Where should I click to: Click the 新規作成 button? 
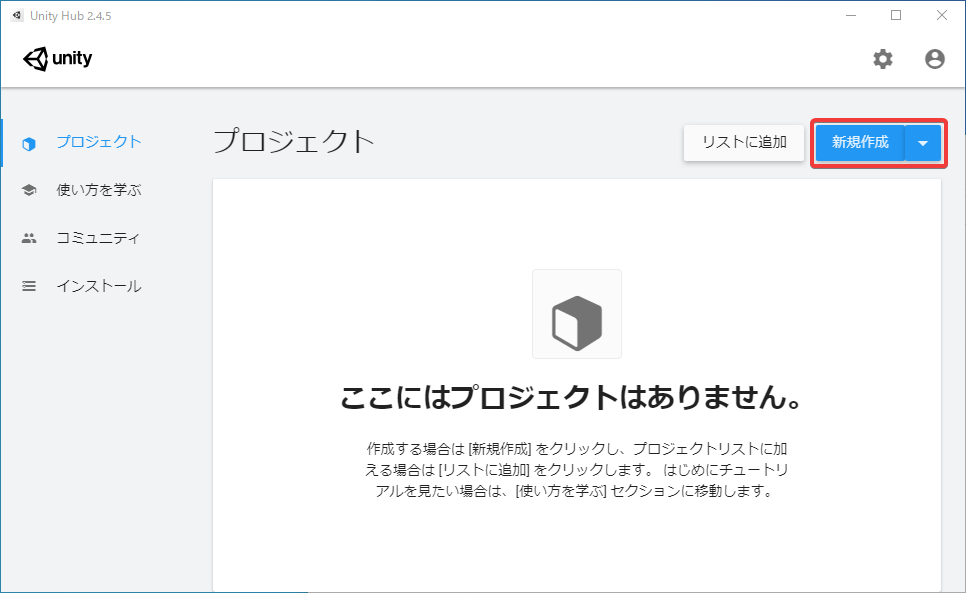coord(862,143)
